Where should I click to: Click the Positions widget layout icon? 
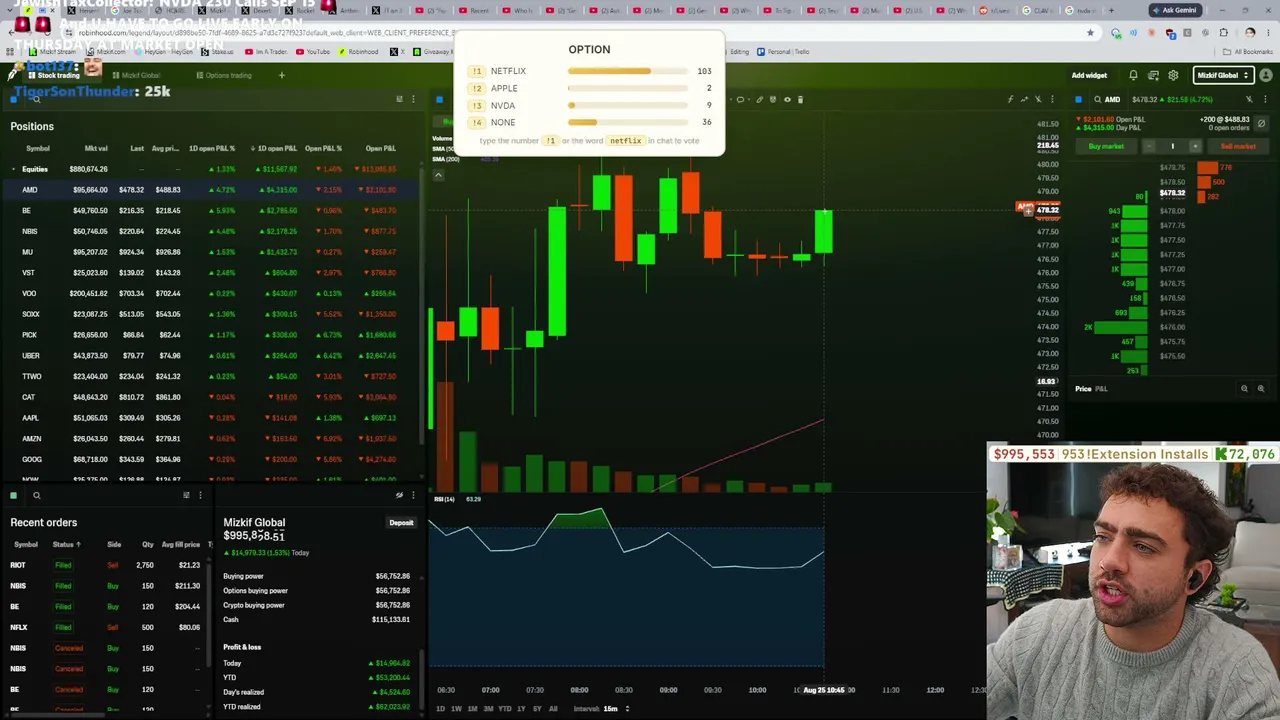tap(399, 99)
